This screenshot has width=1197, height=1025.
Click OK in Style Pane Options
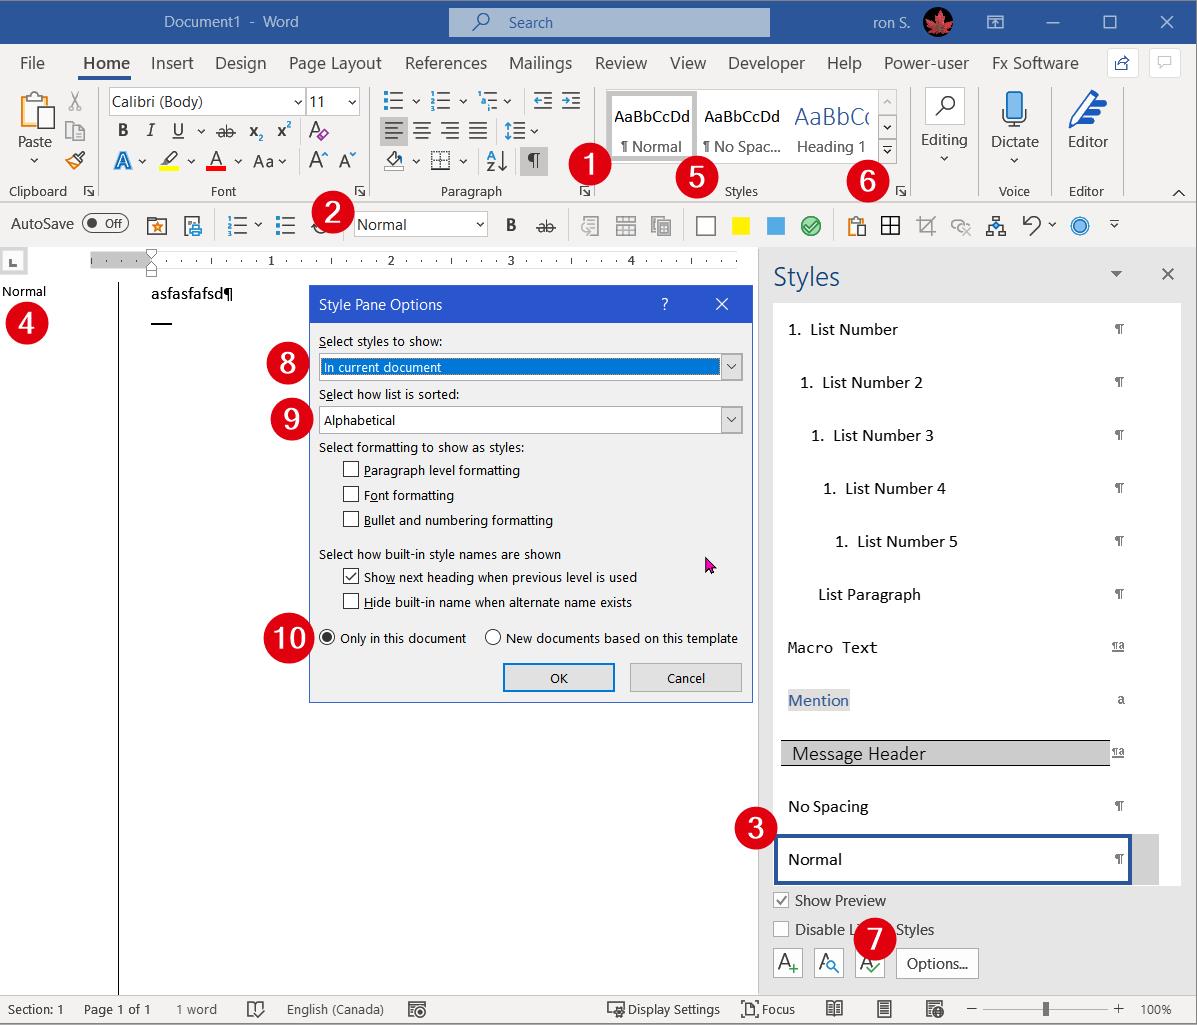coord(559,678)
